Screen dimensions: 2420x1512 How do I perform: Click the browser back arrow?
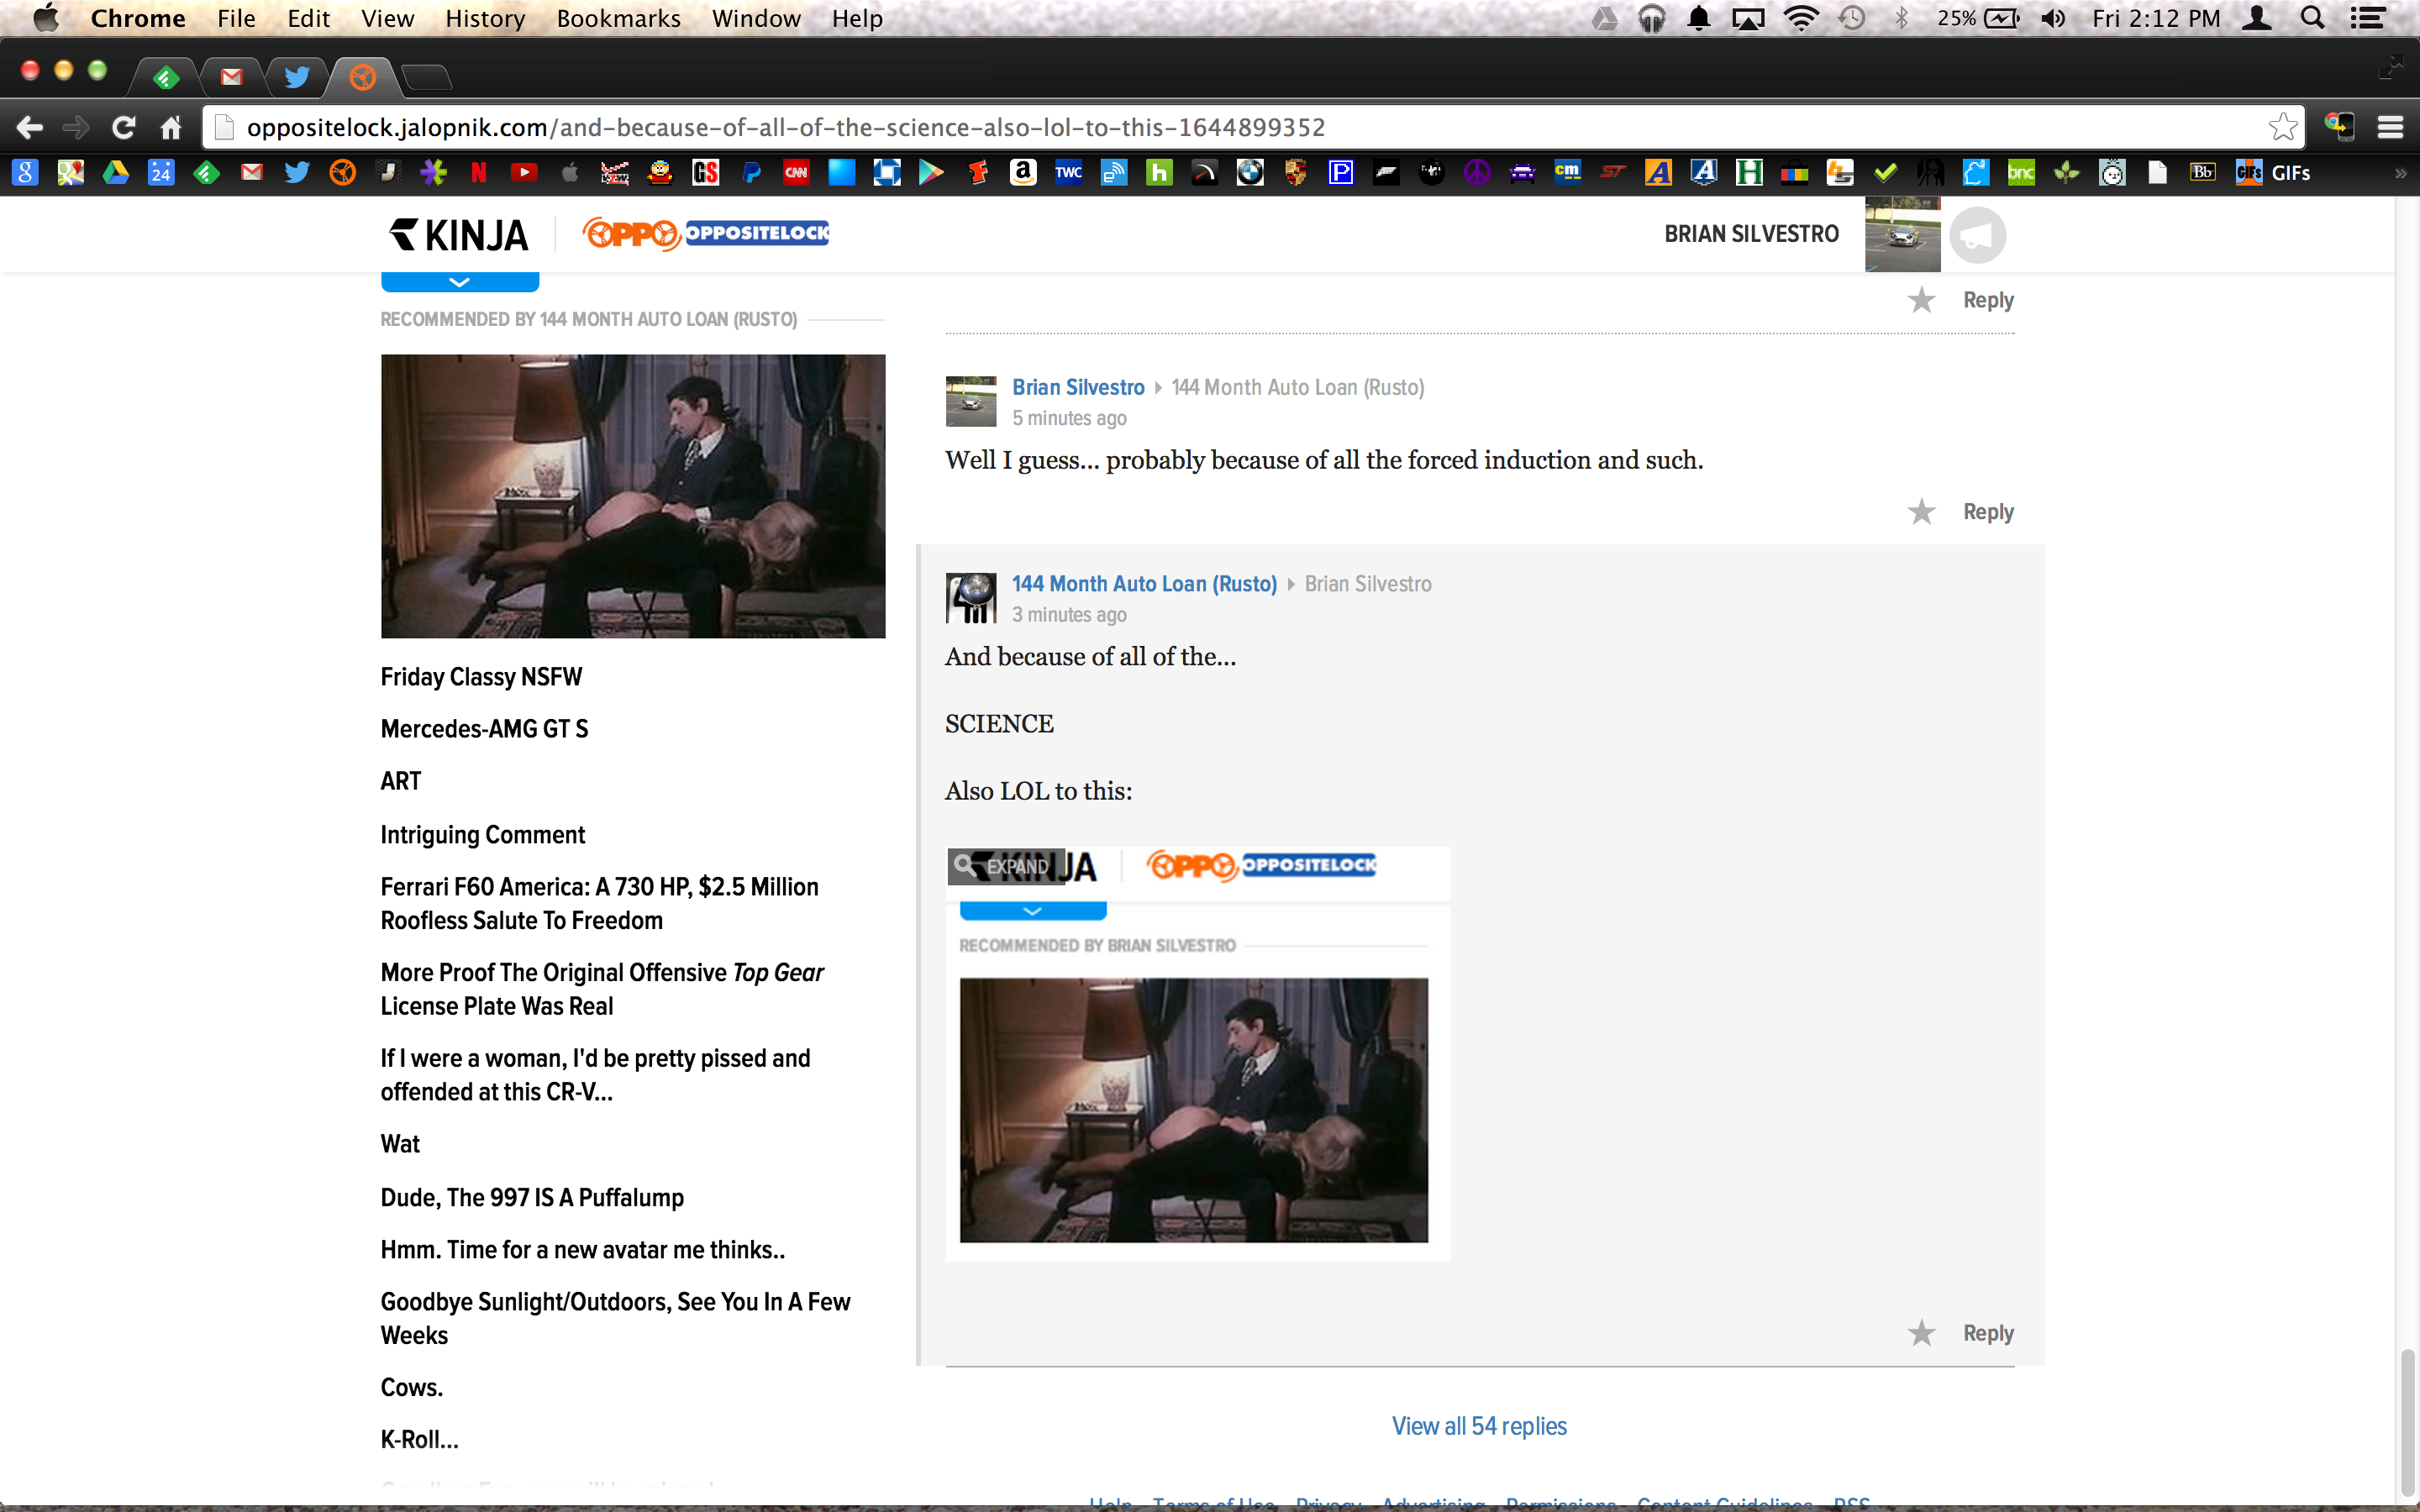click(x=30, y=127)
